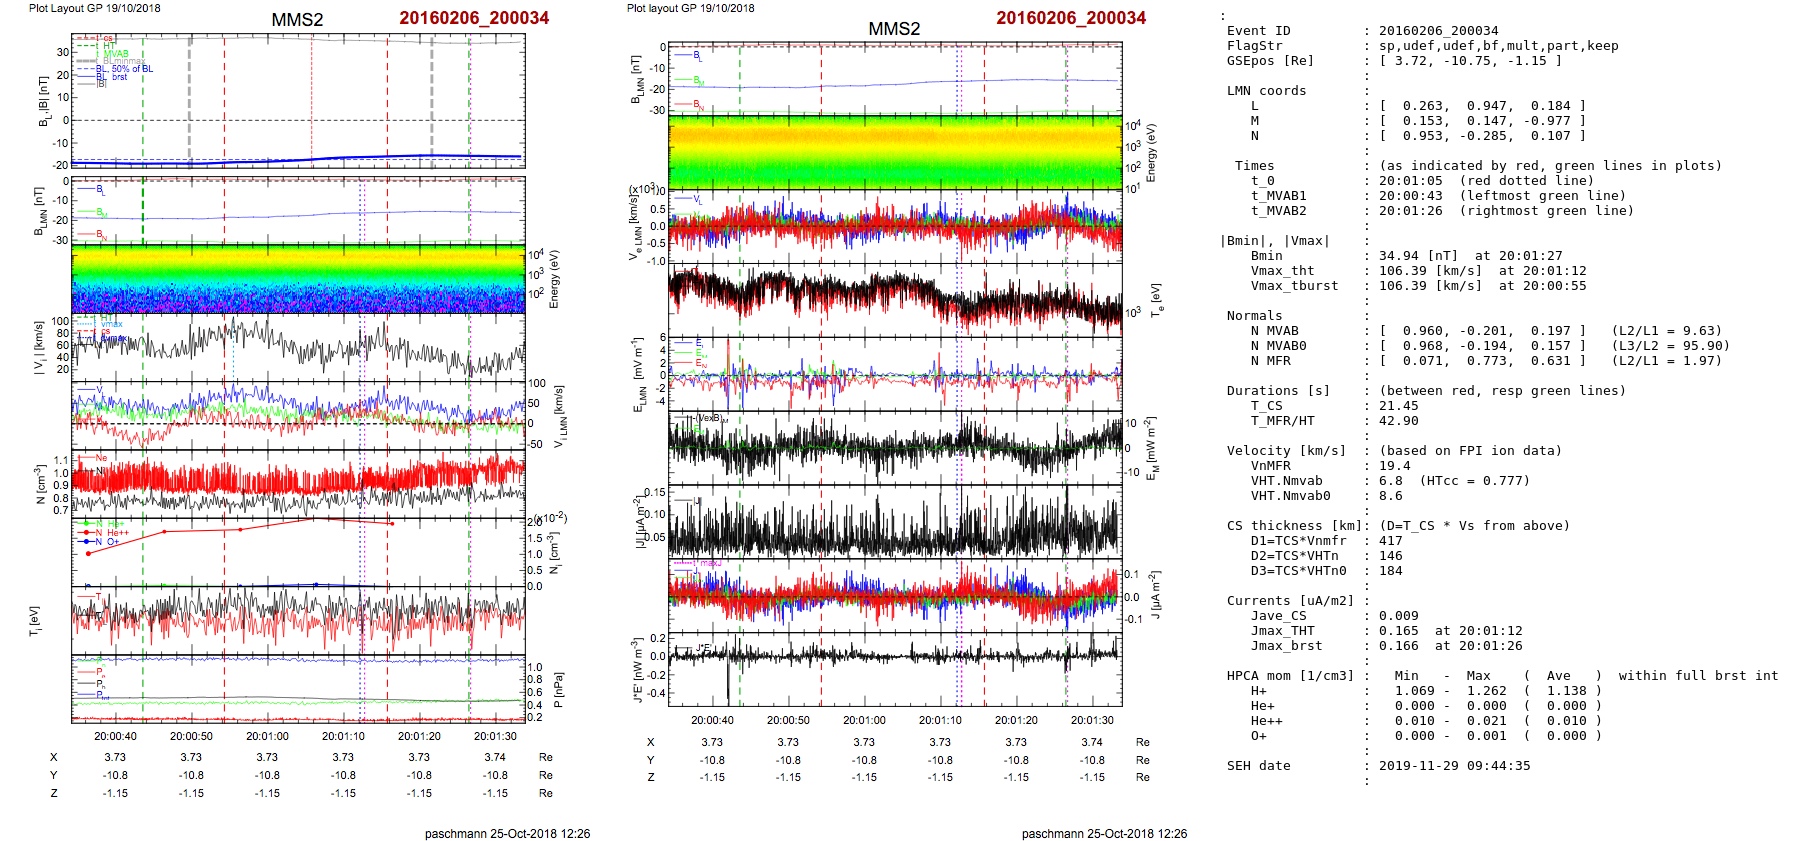Click the 20:01:30 time tick on right plot

pos(1092,720)
